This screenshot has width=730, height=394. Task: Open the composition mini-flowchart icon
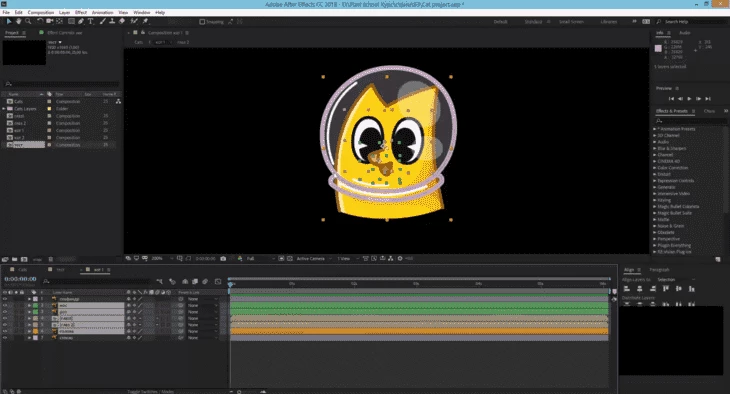point(160,281)
